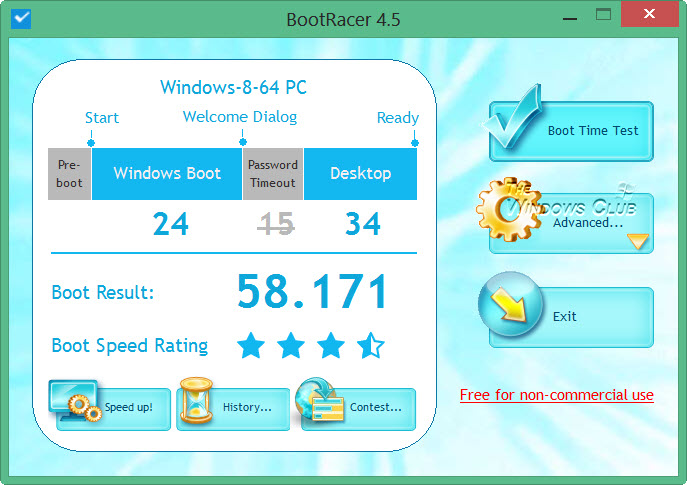Click the Windows Boot time value 24
This screenshot has height=485, width=687.
click(x=171, y=224)
